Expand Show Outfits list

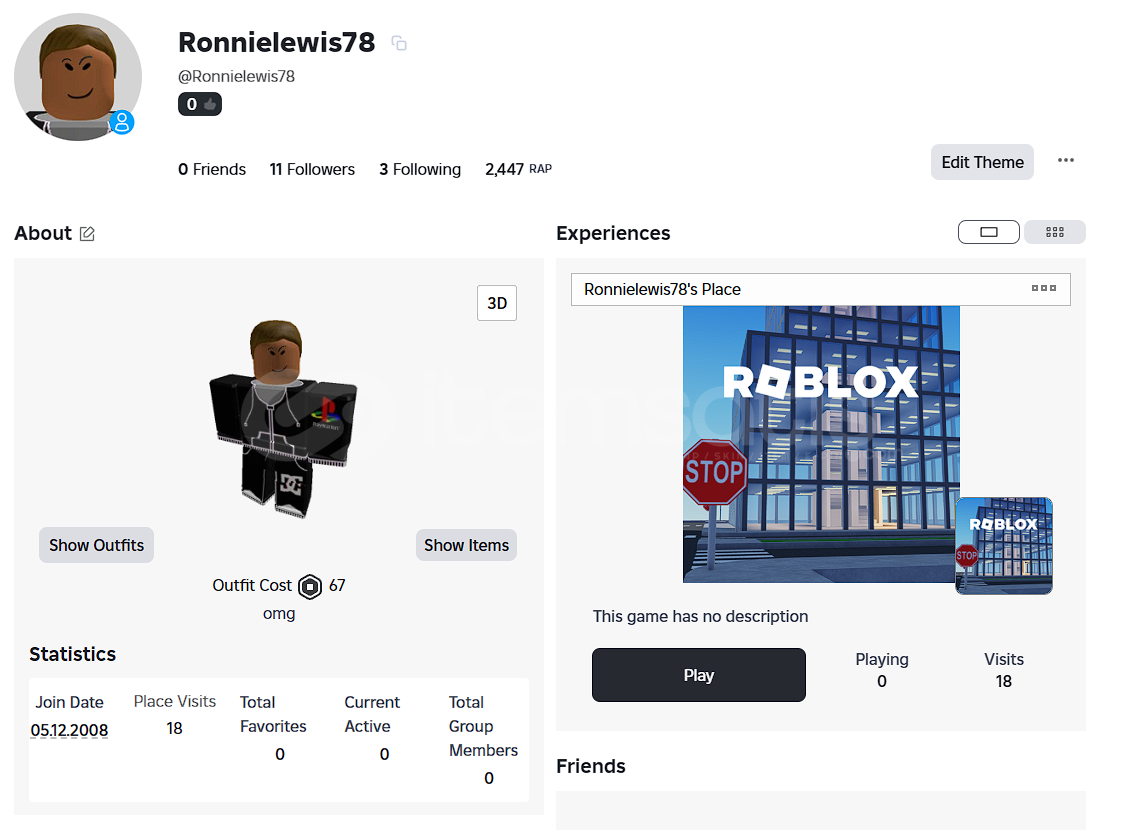(96, 545)
